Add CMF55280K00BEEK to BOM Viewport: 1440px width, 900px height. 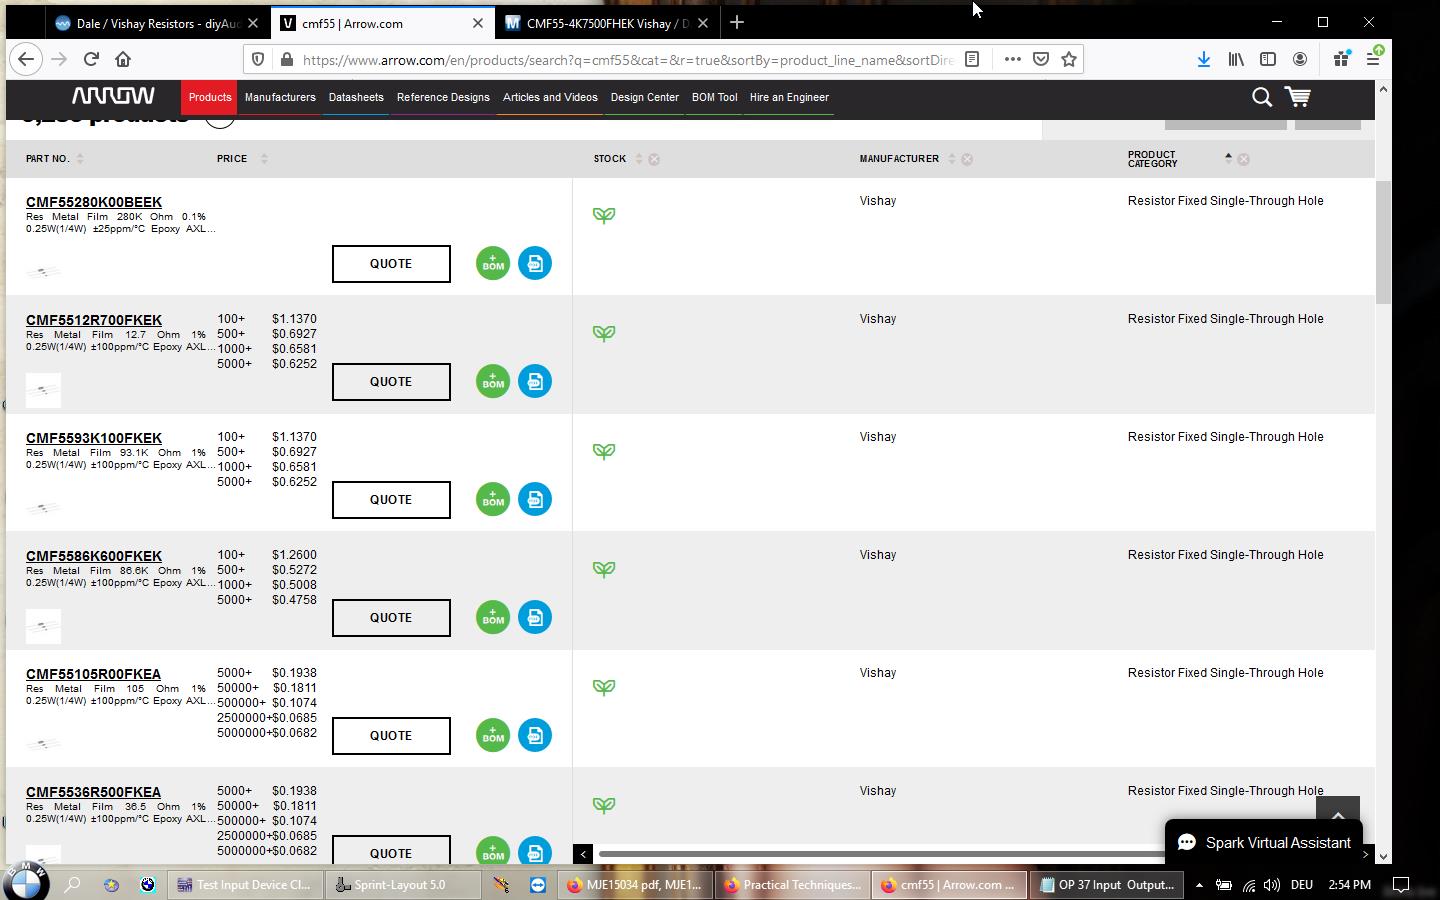click(x=493, y=263)
